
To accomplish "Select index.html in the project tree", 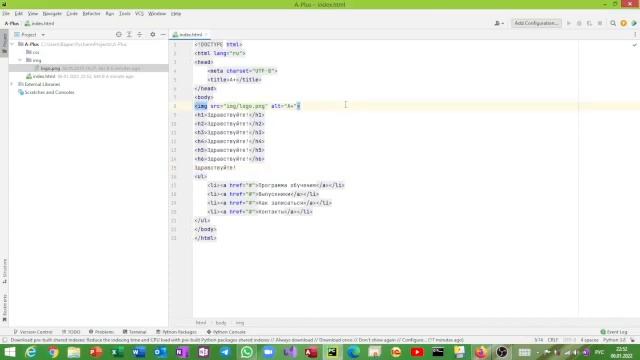I will tap(44, 76).
